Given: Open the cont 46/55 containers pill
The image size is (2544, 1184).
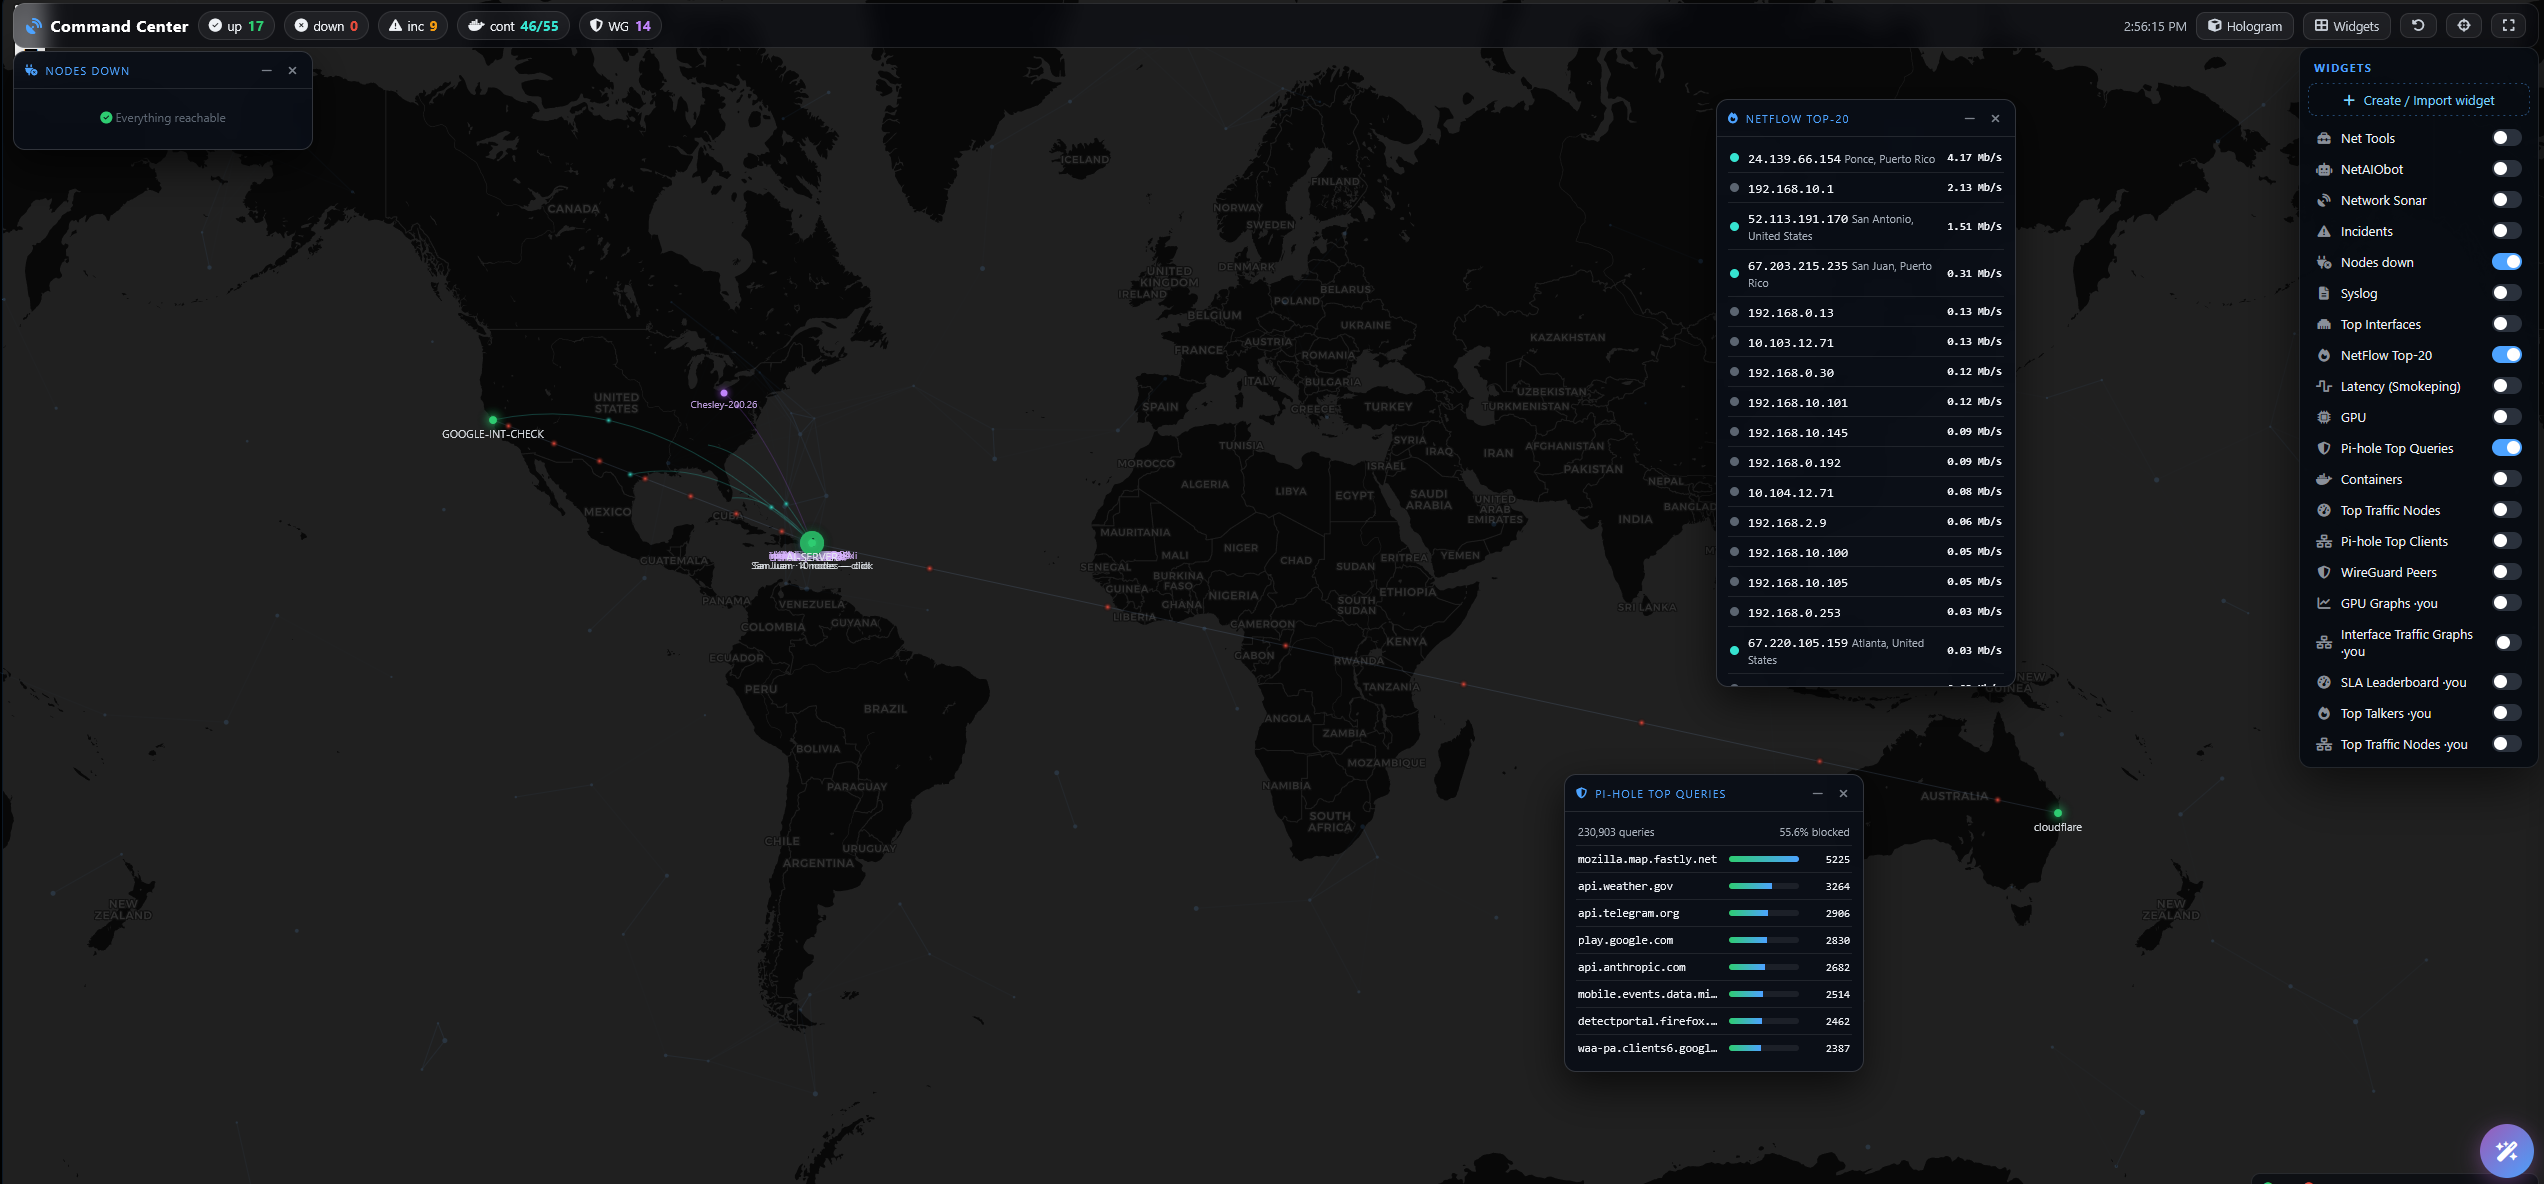Looking at the screenshot, I should tap(514, 26).
